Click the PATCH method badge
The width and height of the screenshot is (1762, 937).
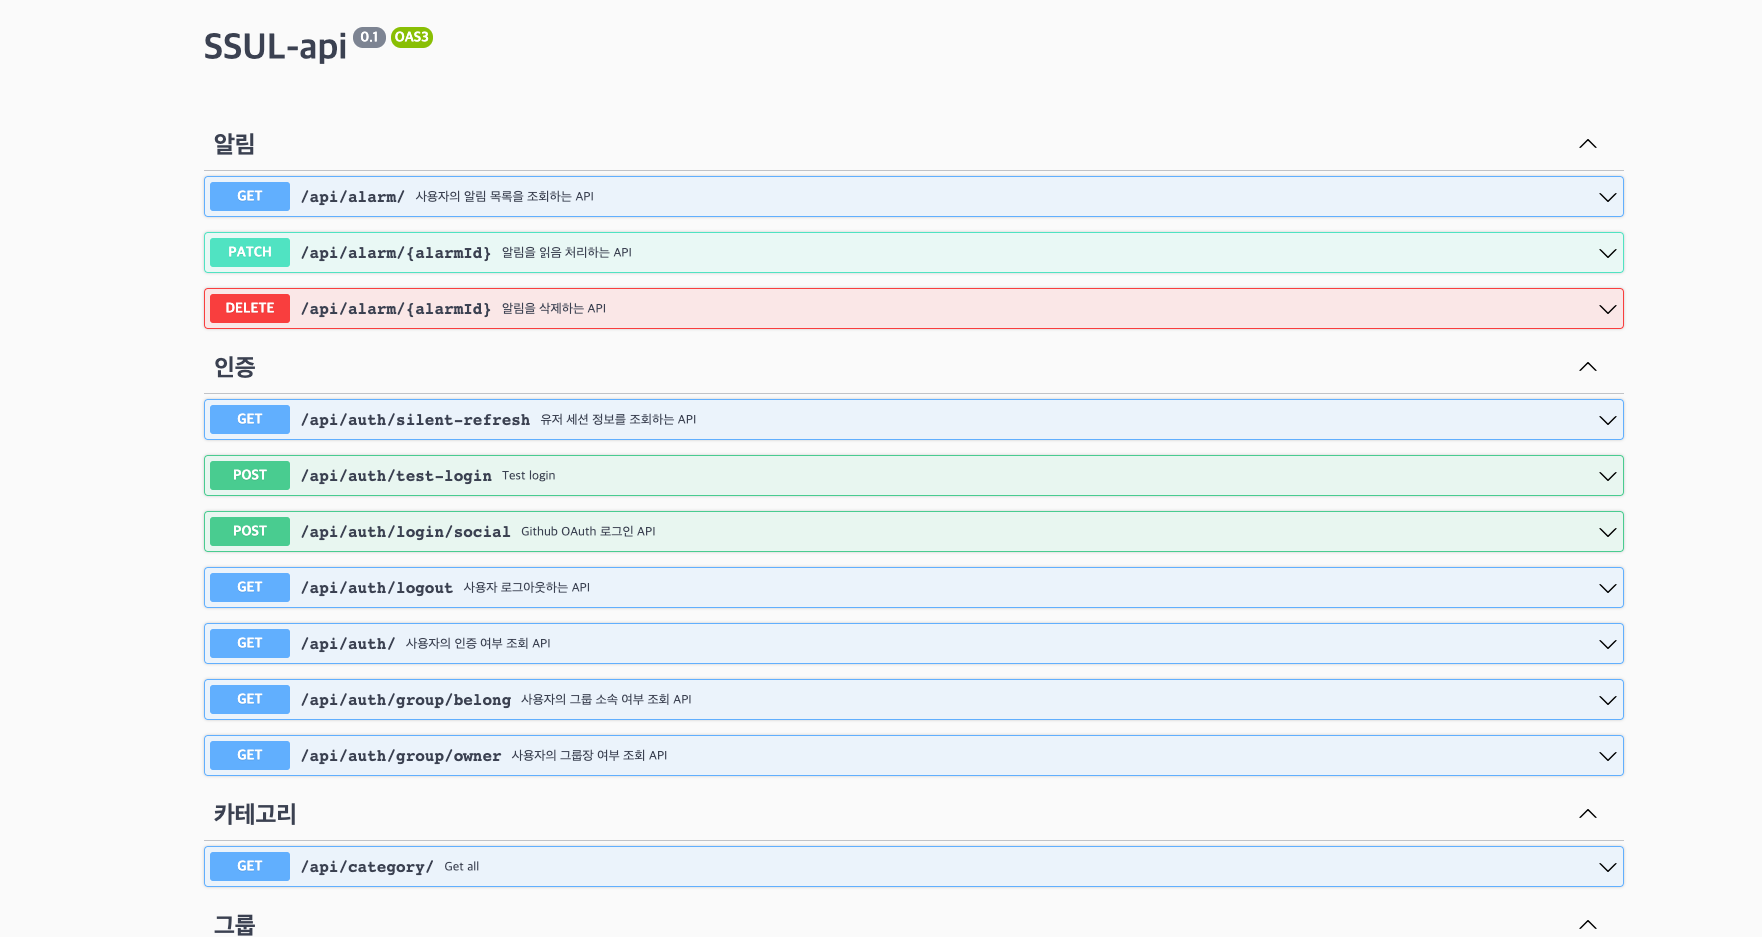(x=250, y=252)
